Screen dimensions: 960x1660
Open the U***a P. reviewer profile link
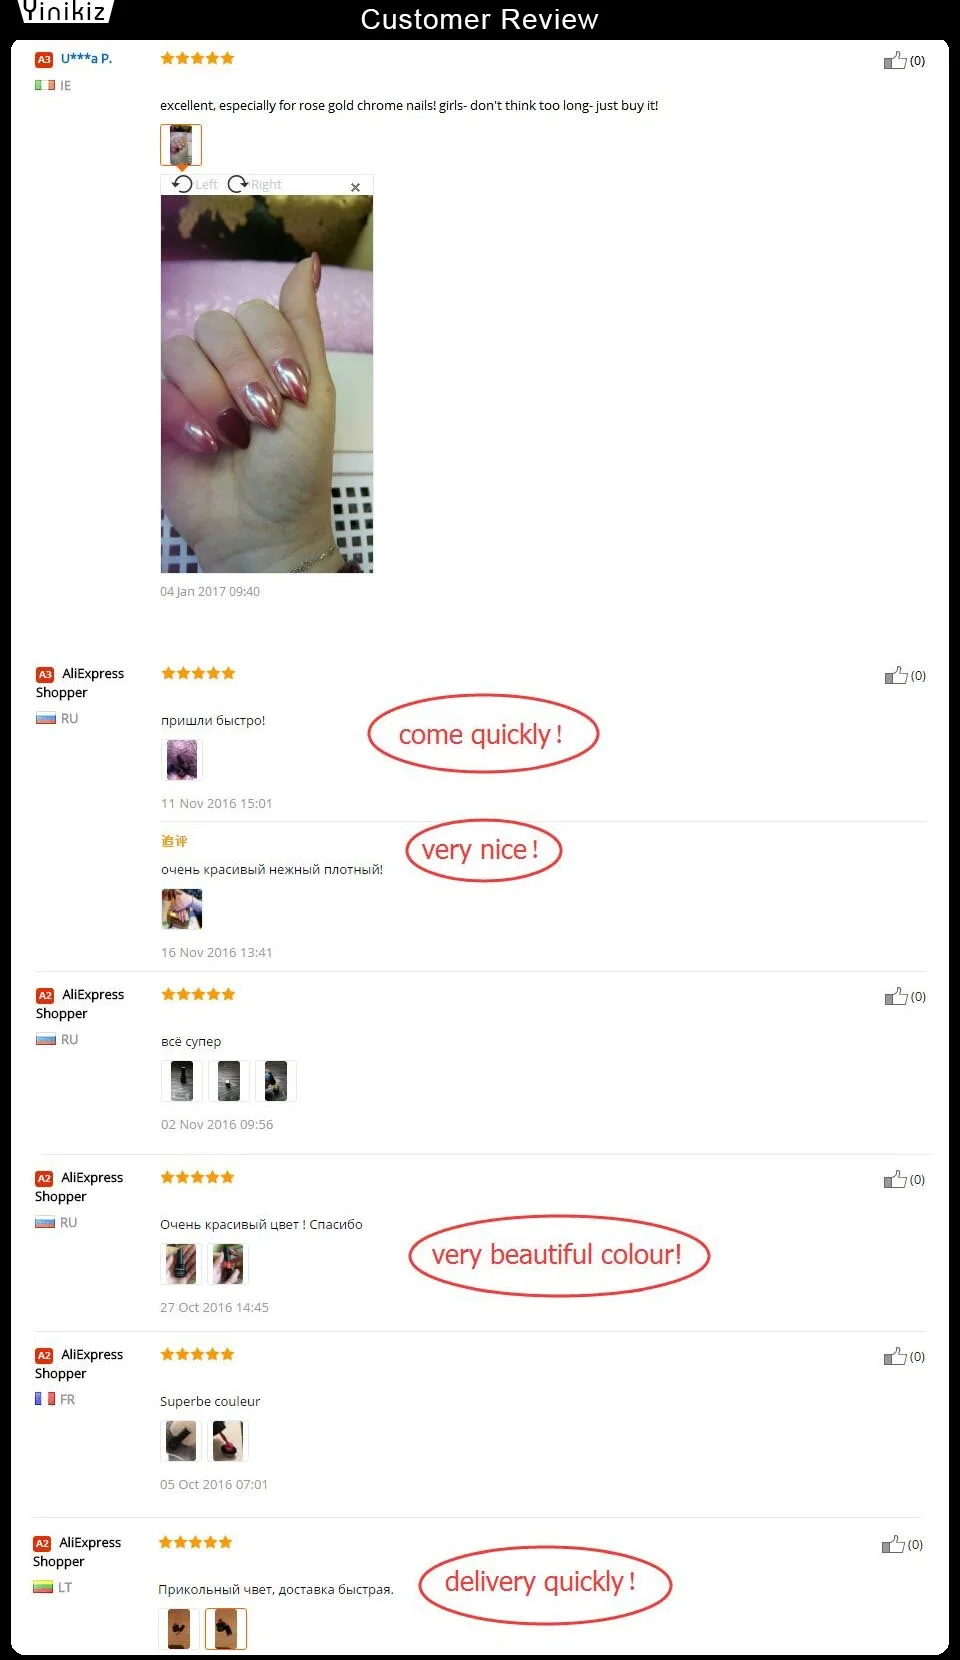(86, 58)
